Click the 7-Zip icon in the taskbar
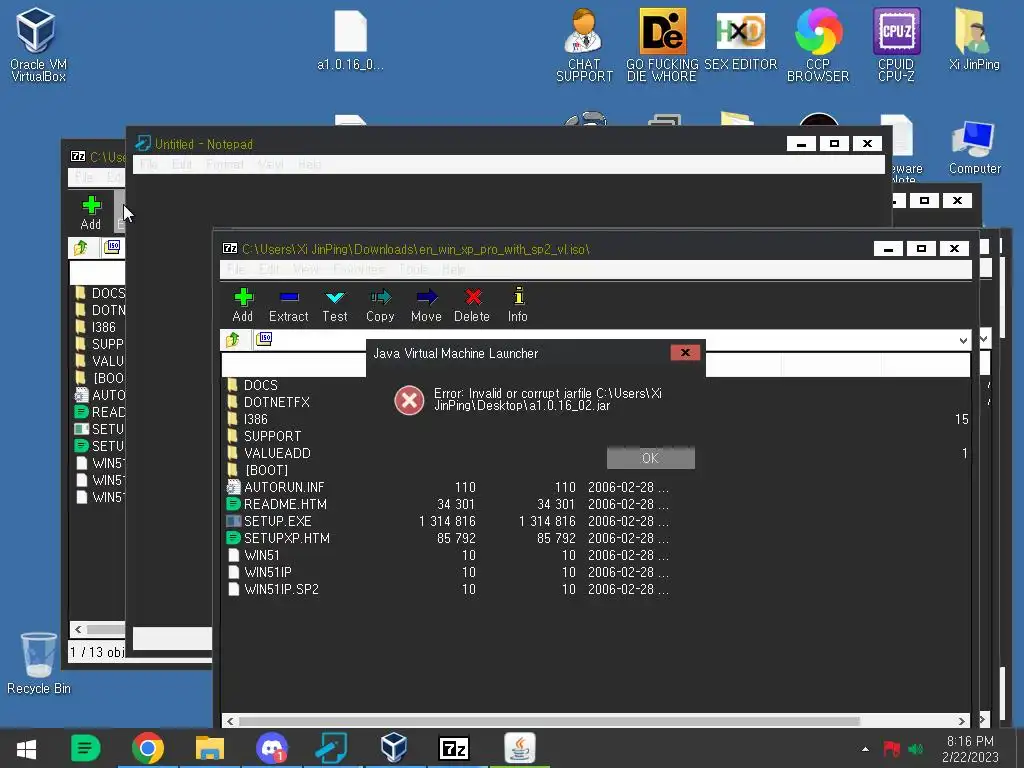 tap(454, 748)
